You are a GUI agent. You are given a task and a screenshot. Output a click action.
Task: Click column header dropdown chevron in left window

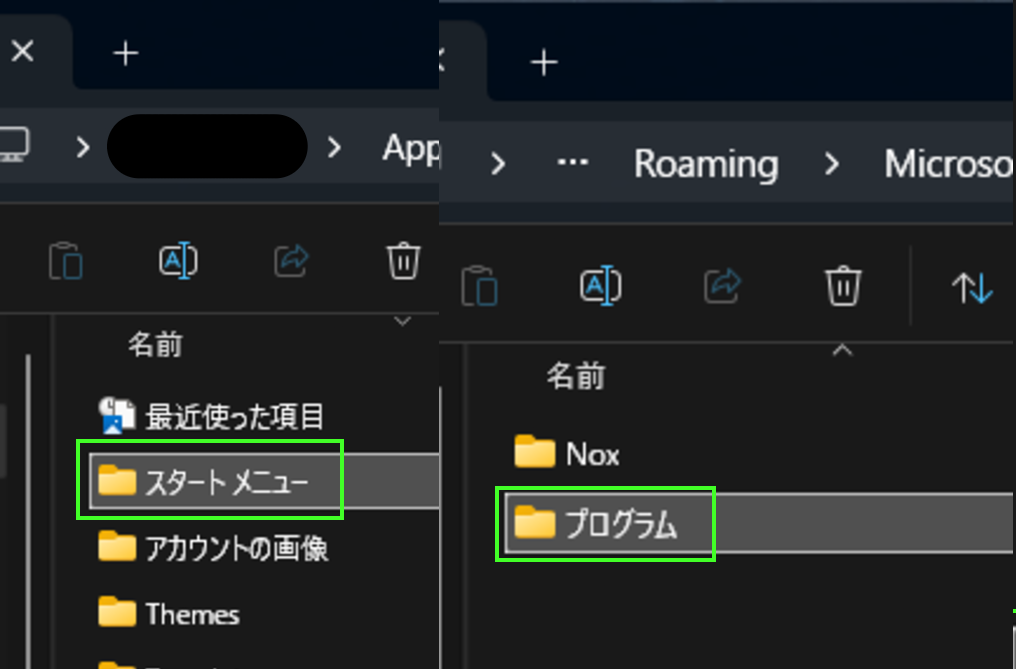[402, 322]
